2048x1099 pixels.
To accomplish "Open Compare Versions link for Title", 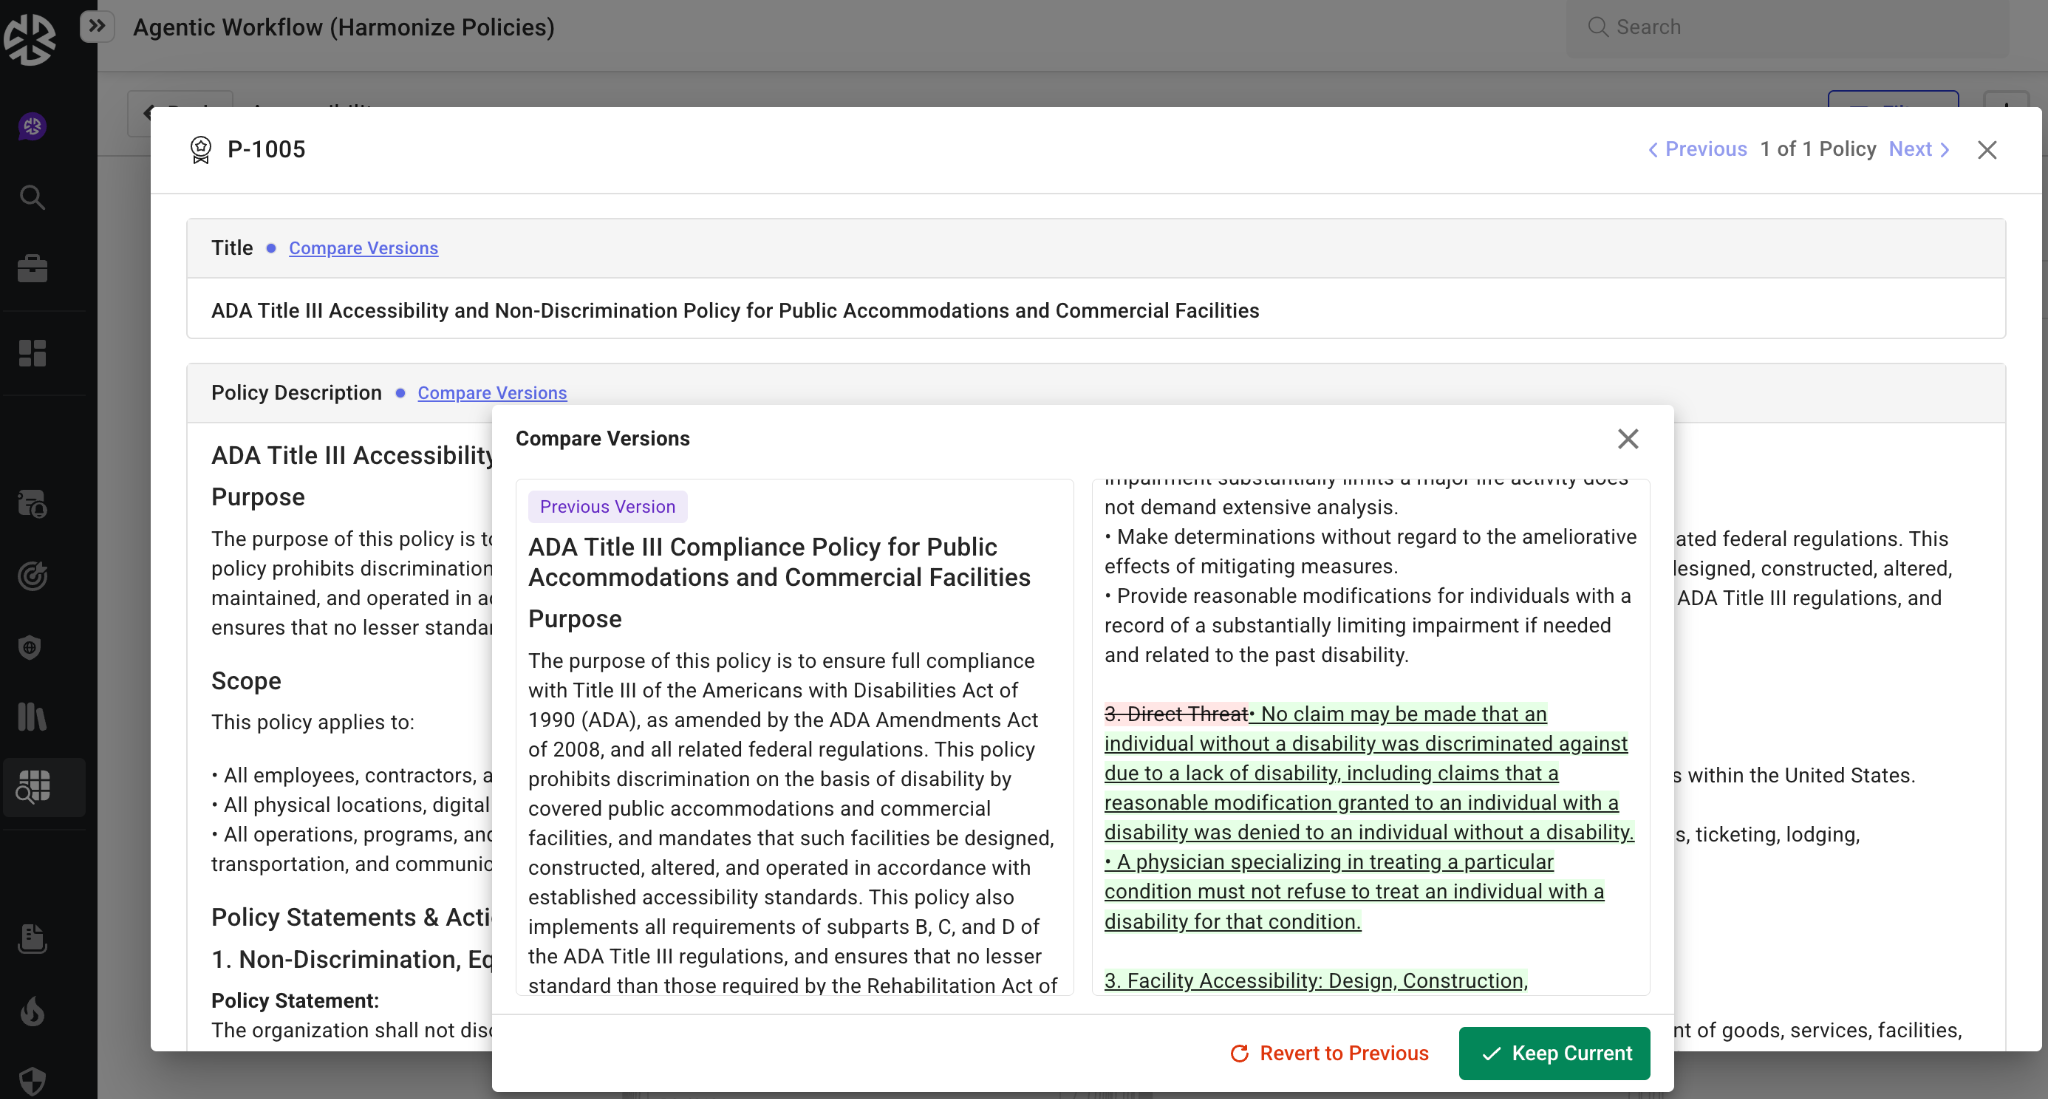I will [363, 248].
